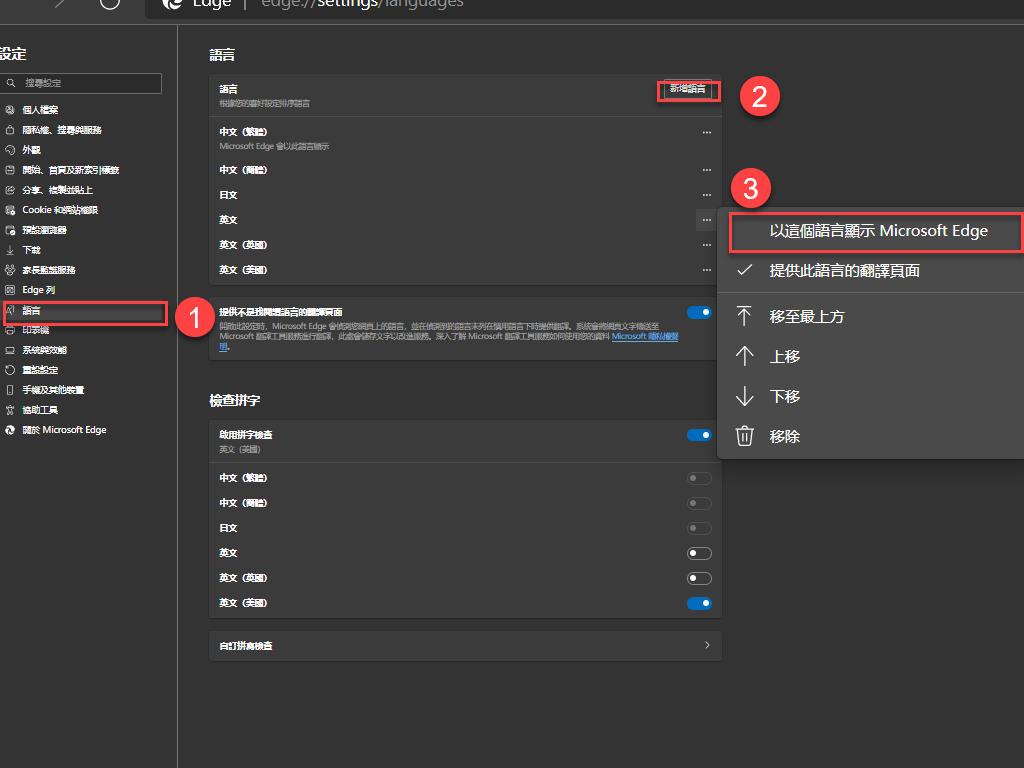Toggle 提供不是我閱讀語言的翻譯頁面 switch
This screenshot has width=1024, height=768.
[x=699, y=313]
